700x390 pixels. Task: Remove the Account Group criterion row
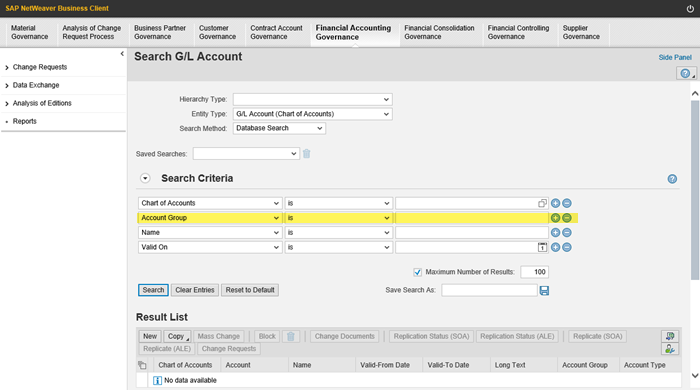pos(567,218)
